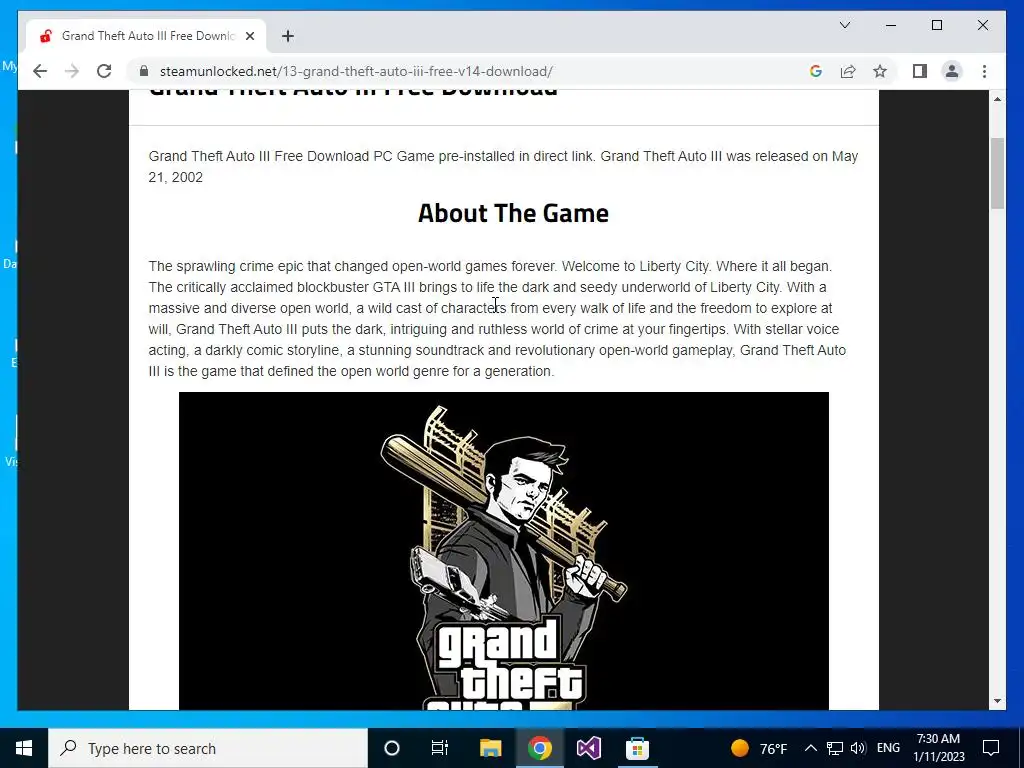This screenshot has height=768, width=1024.
Task: Open File Explorer from the taskbar
Action: [490, 748]
